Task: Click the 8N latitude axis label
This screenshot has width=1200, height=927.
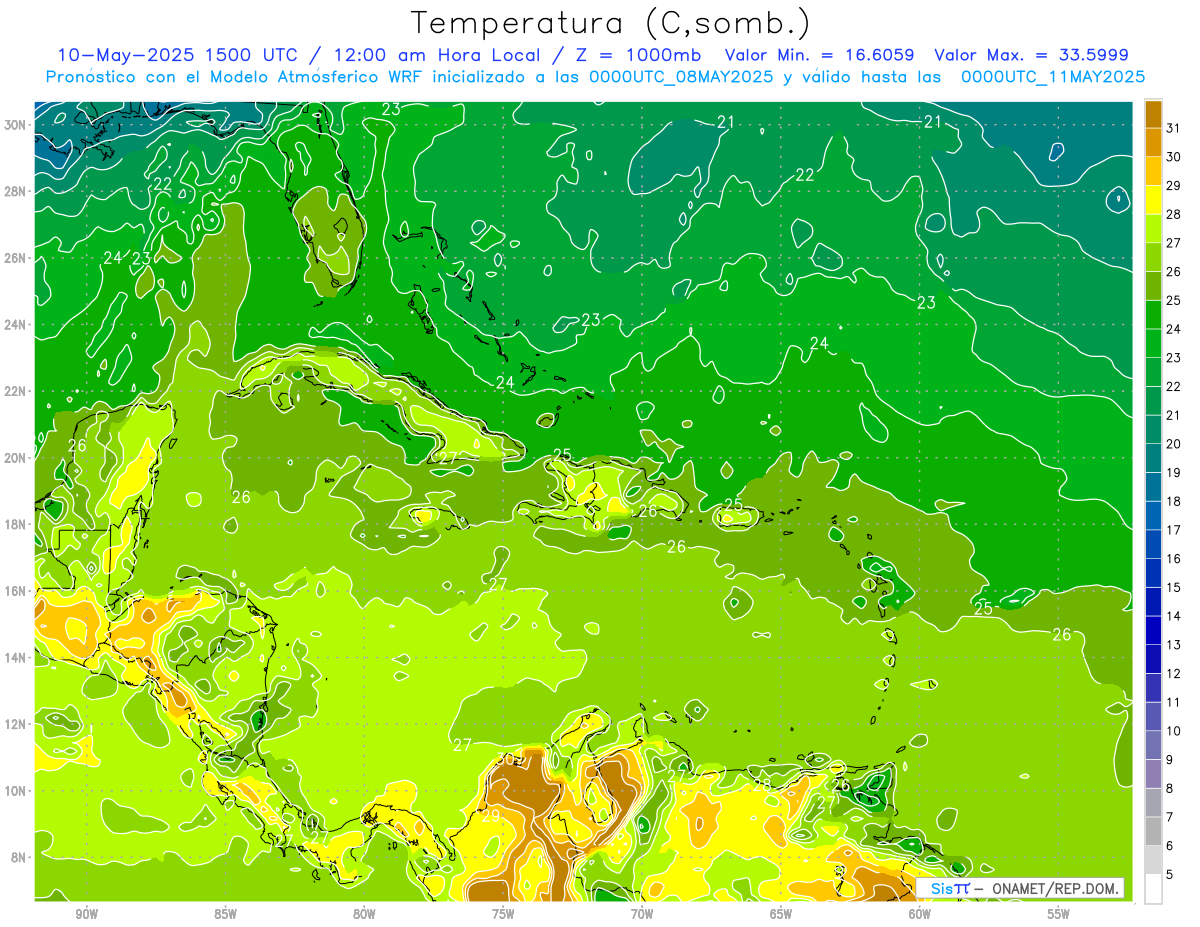Action: point(19,858)
